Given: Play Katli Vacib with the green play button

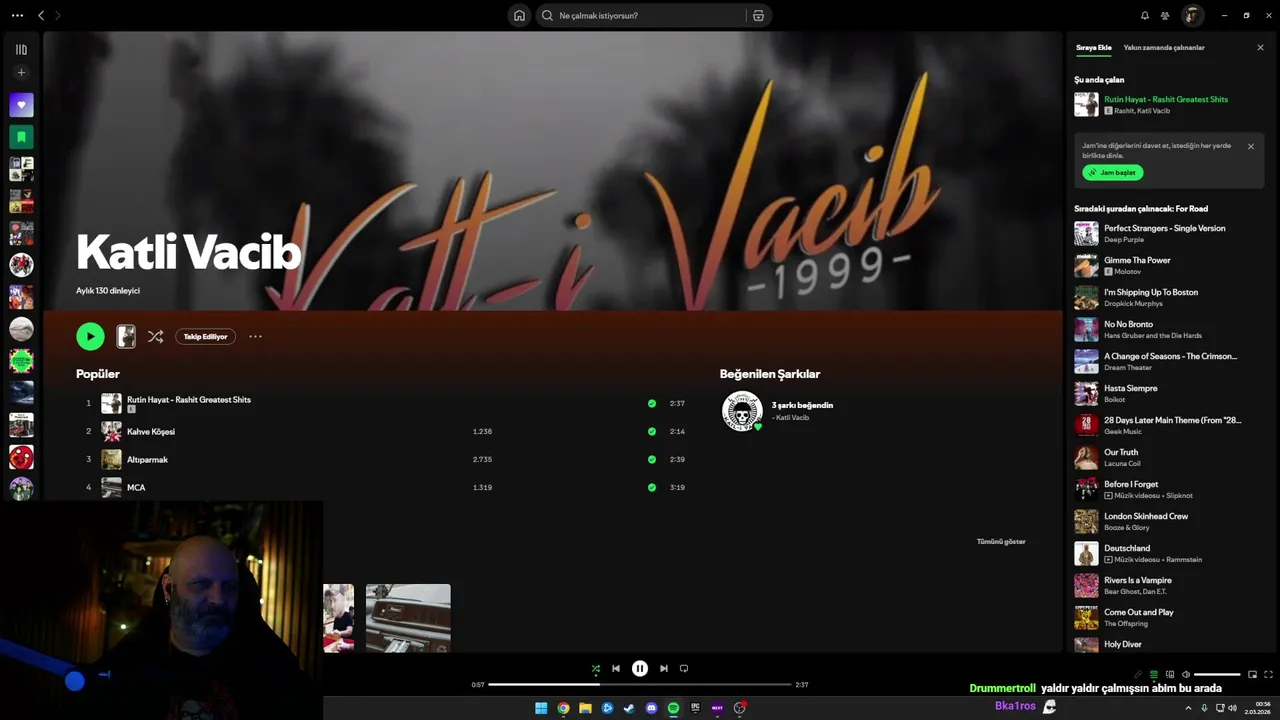Looking at the screenshot, I should [x=90, y=337].
